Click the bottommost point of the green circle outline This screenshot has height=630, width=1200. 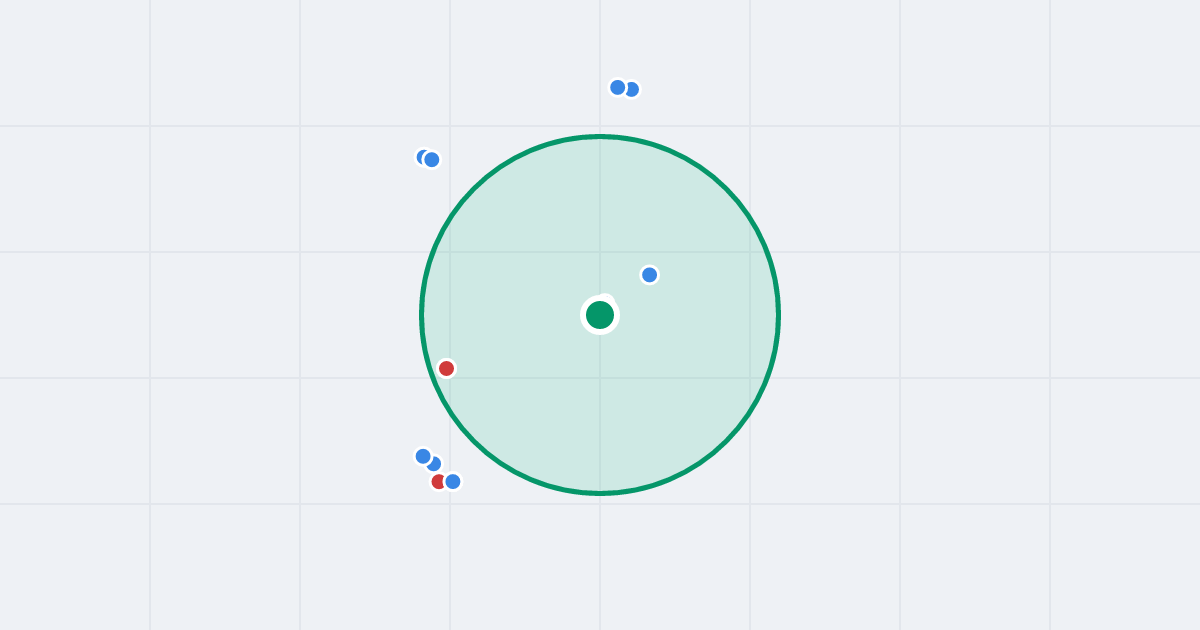click(x=600, y=493)
